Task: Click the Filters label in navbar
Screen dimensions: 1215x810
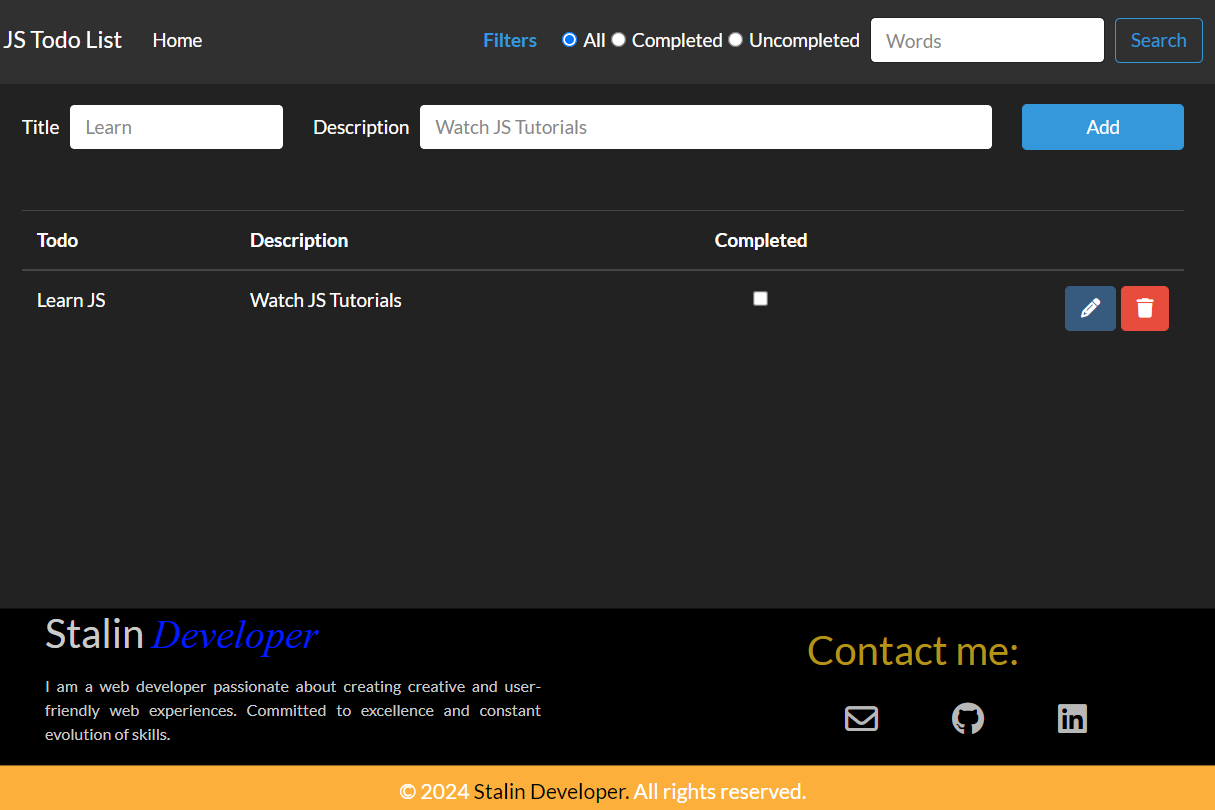Action: 510,40
